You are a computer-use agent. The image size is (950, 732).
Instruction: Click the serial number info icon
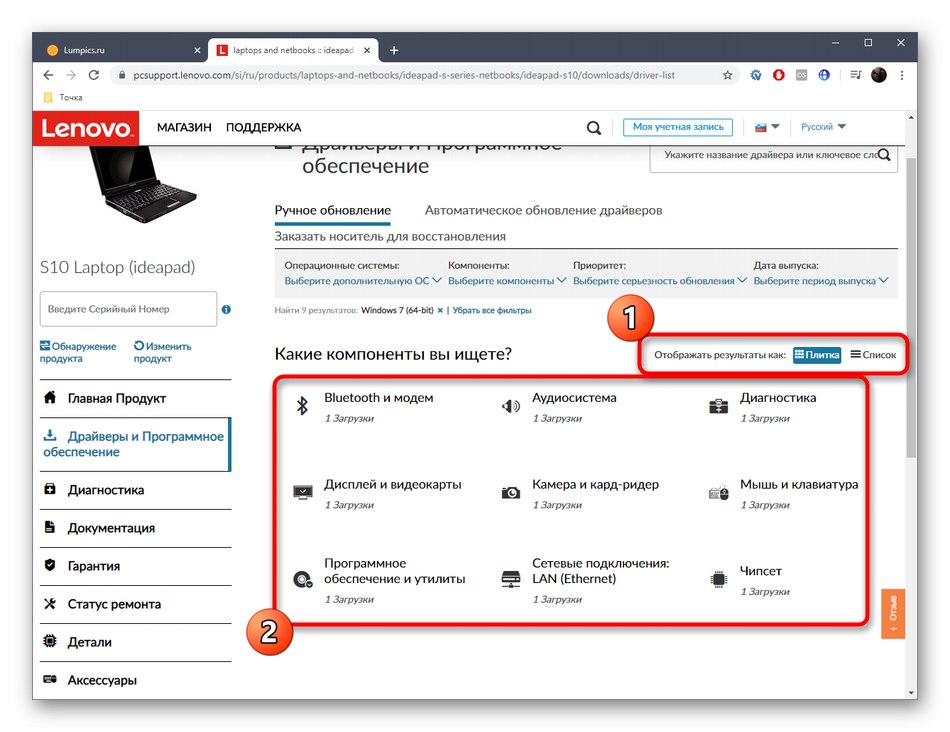[226, 310]
